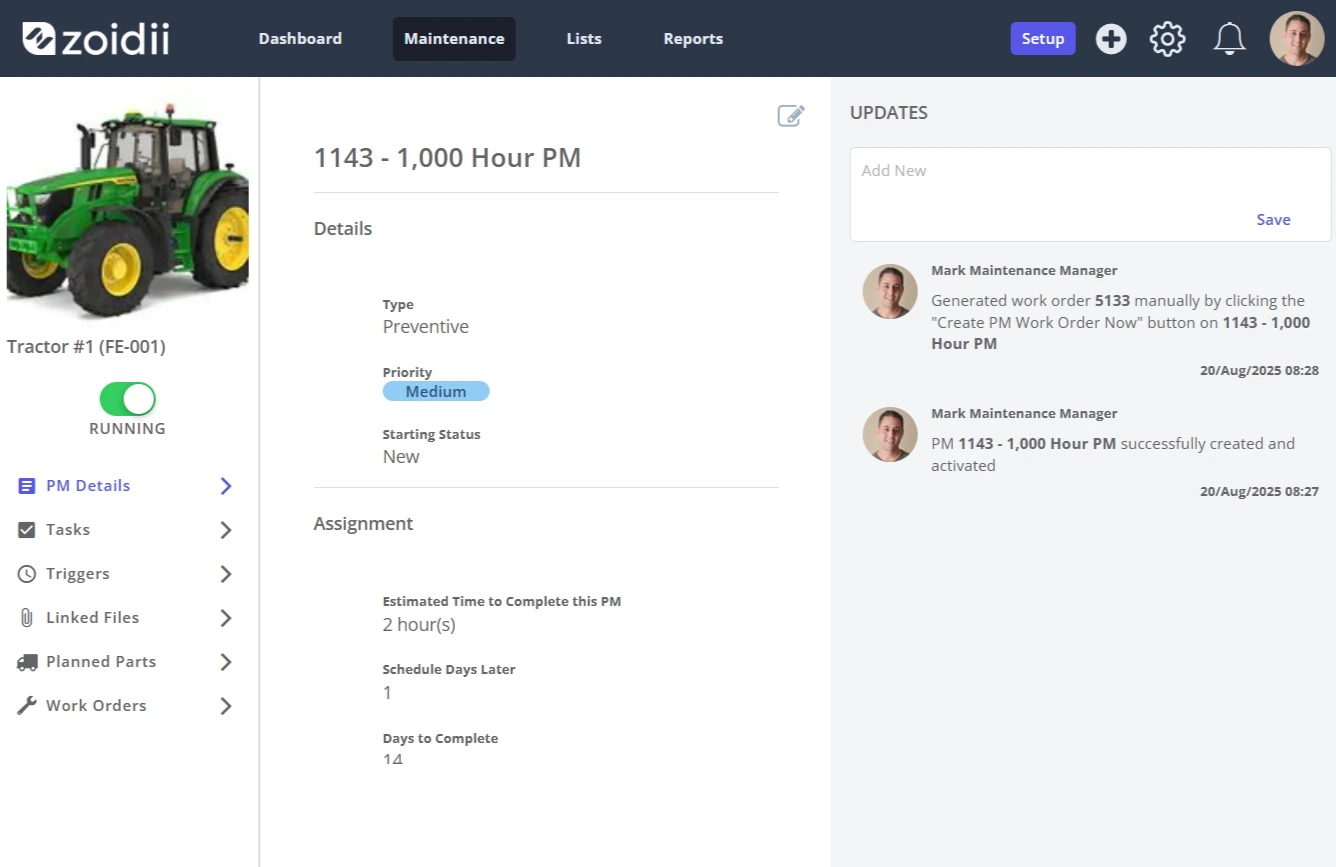Click the Linked Files paperclip icon
Screen dimensions: 1336x867
click(x=27, y=618)
